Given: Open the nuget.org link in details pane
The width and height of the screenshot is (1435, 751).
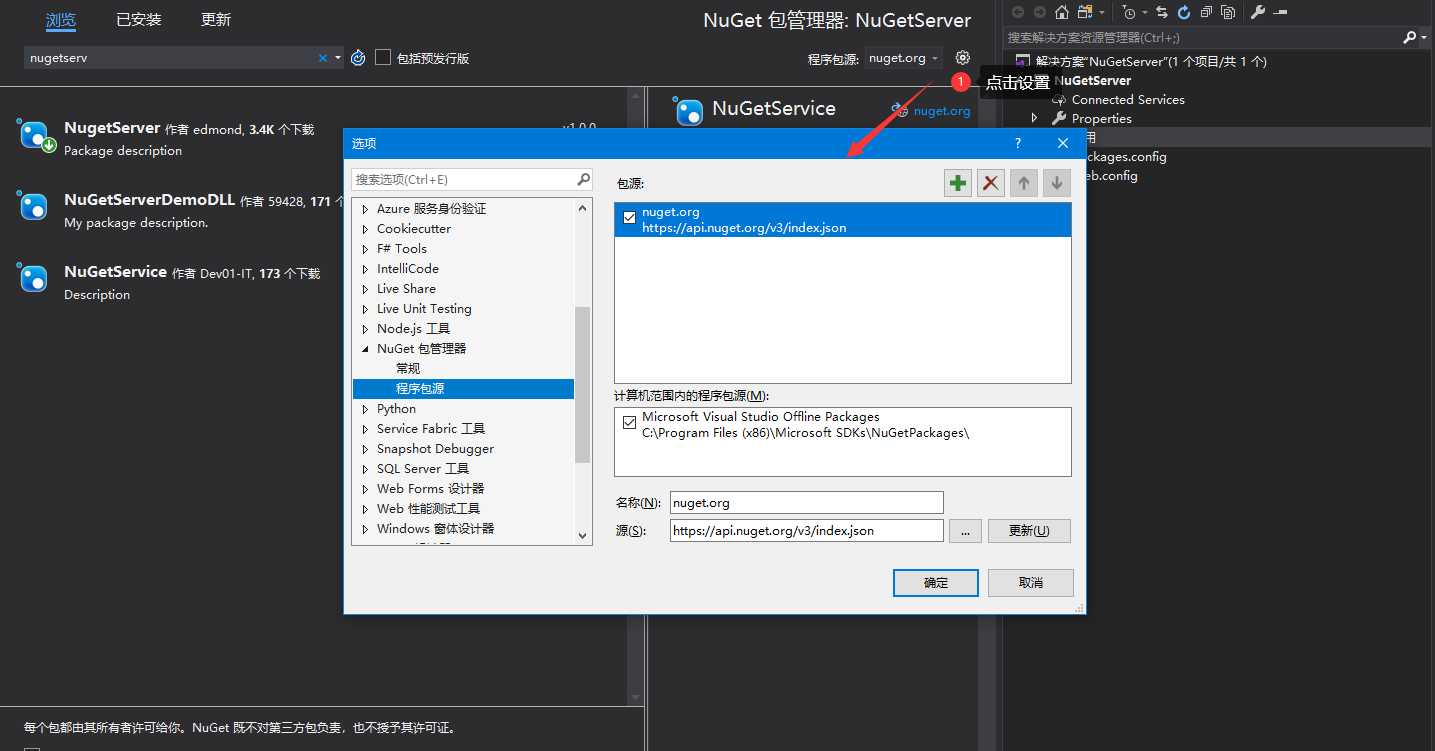Looking at the screenshot, I should tap(942, 111).
